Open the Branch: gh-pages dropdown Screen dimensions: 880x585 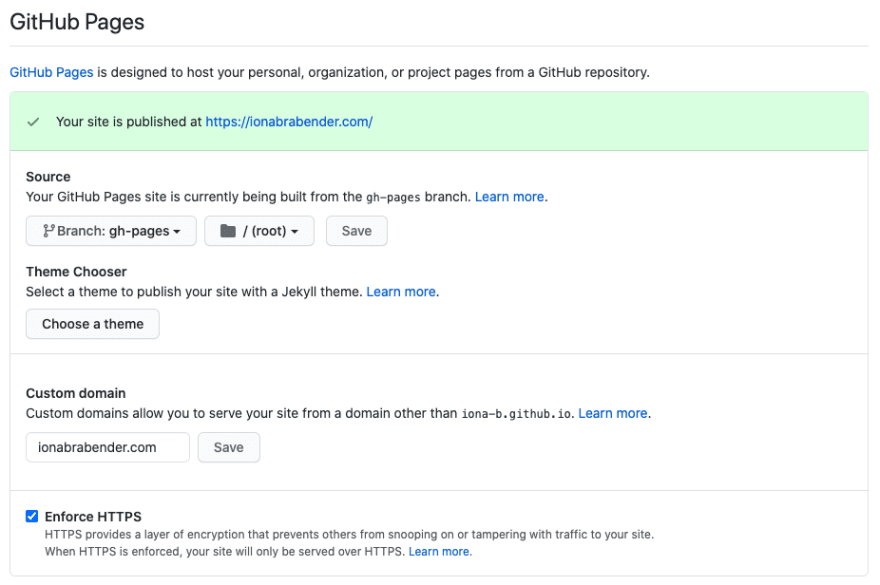(x=111, y=231)
